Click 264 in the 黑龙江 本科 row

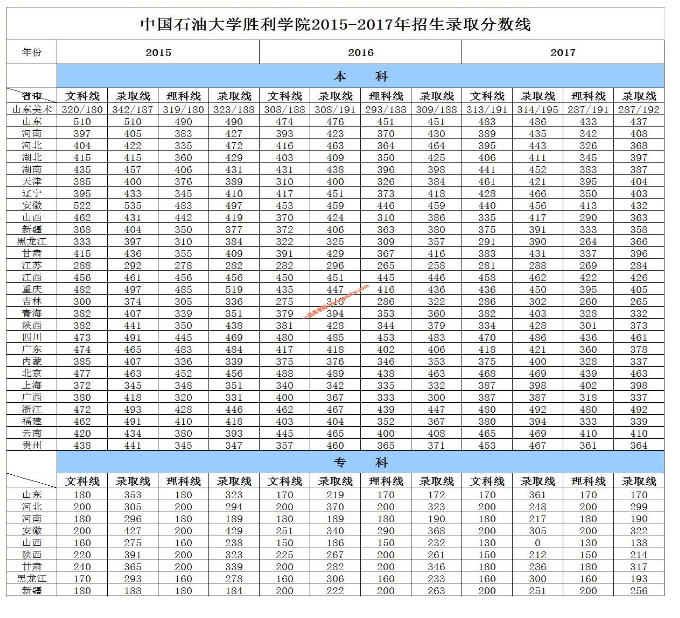[x=588, y=241]
